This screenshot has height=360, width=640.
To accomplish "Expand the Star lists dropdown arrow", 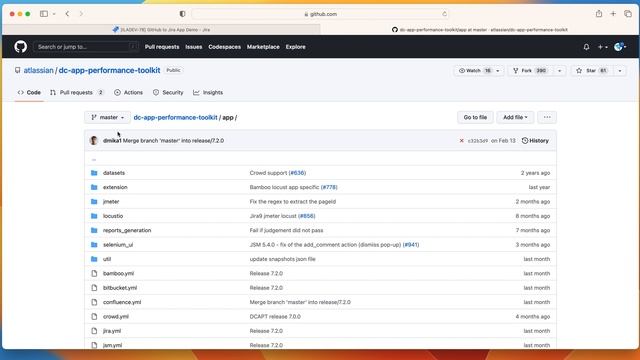I will tap(620, 71).
